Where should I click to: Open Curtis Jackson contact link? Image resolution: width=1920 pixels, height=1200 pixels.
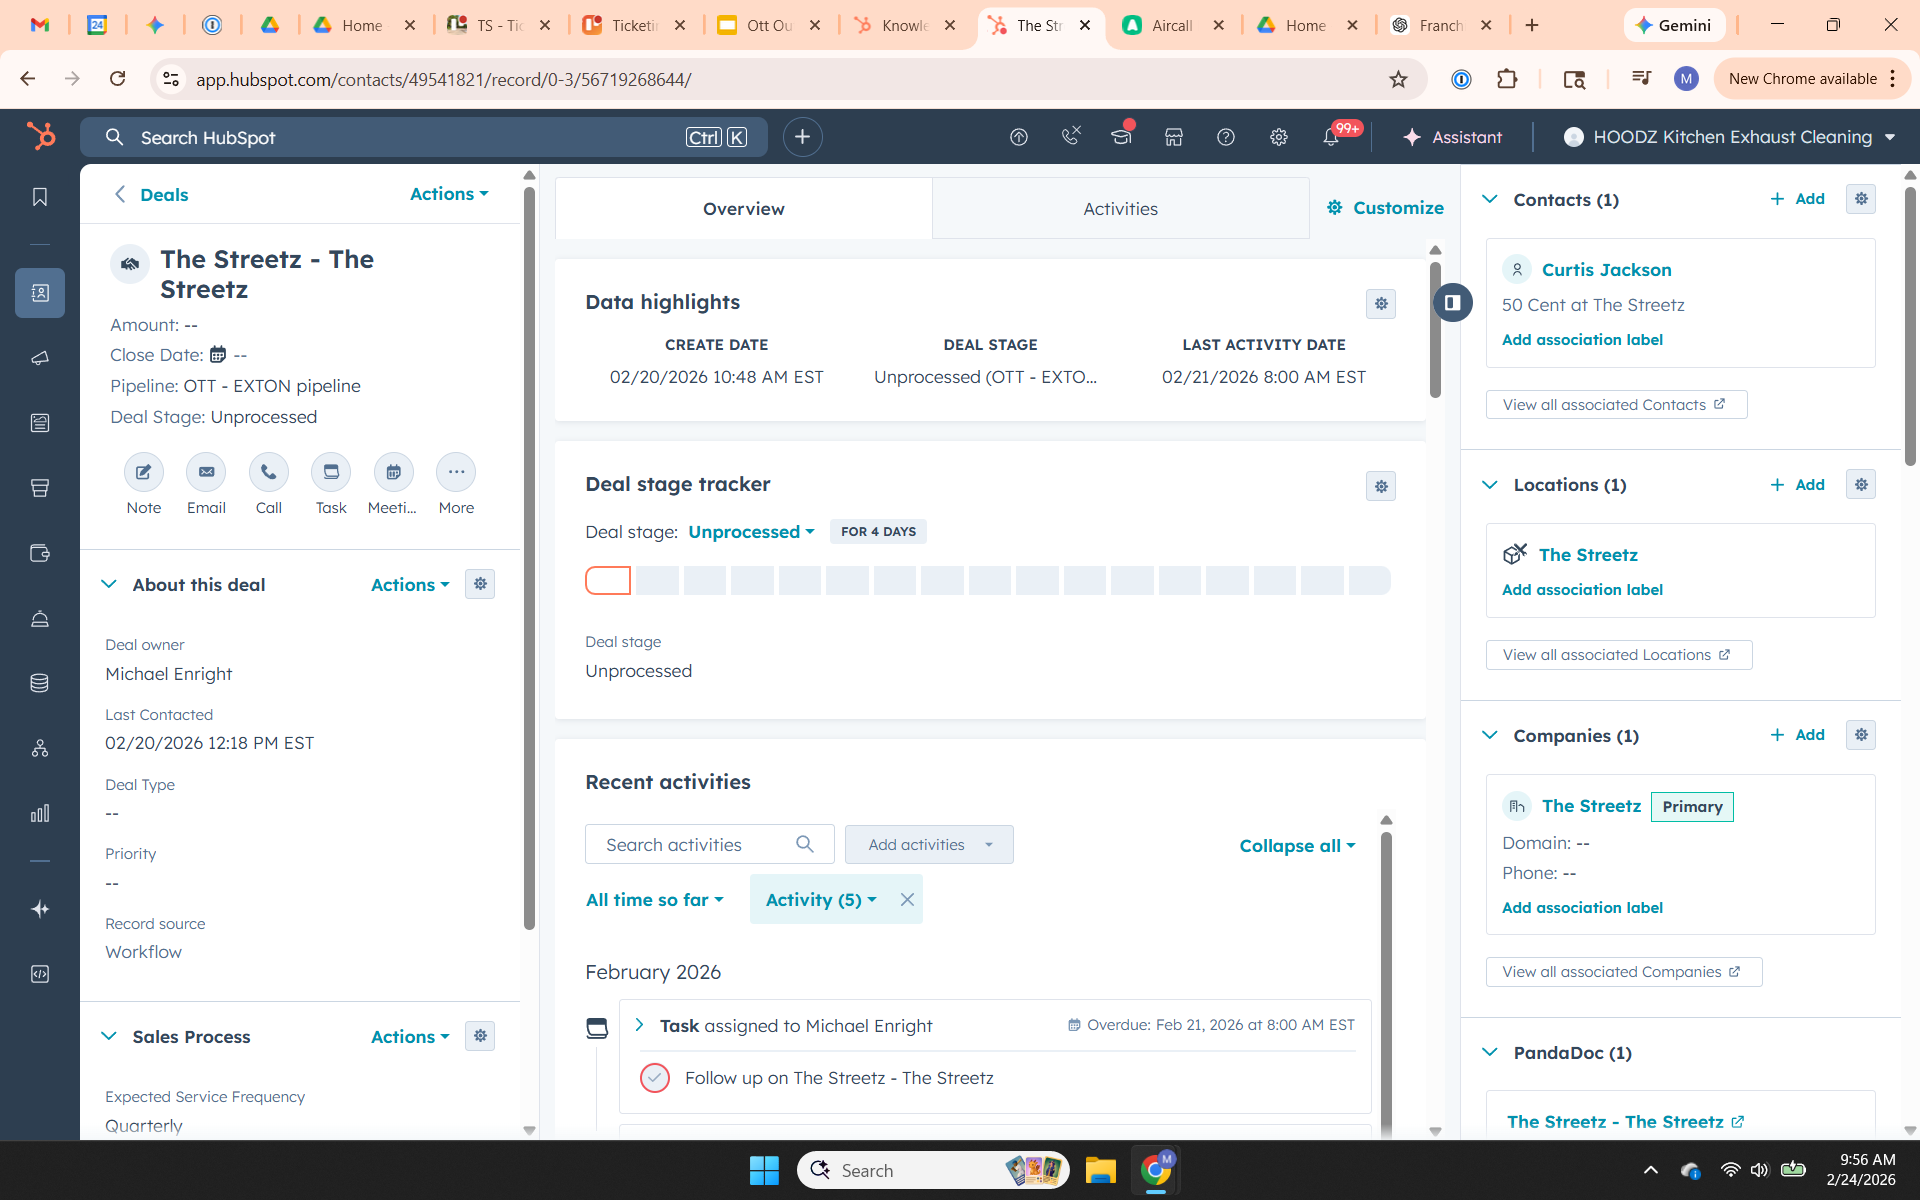(1606, 270)
